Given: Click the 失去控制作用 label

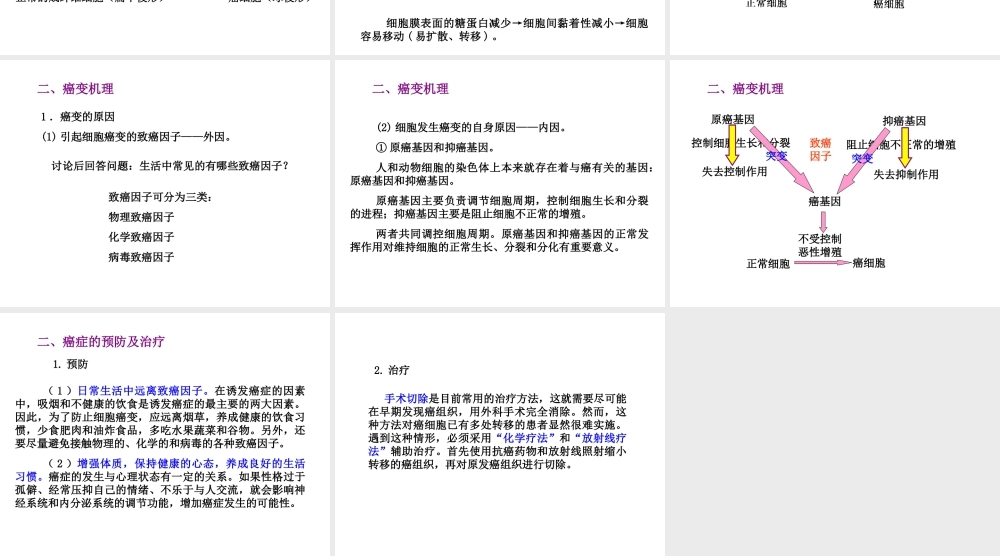Looking at the screenshot, I should click(735, 172).
